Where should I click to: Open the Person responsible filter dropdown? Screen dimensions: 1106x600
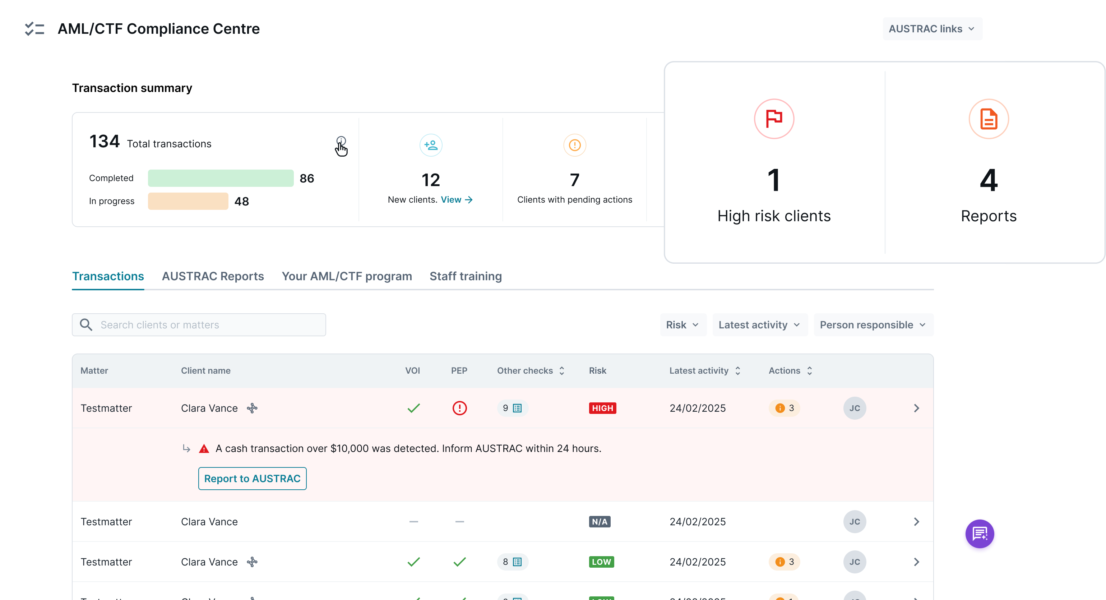(872, 325)
